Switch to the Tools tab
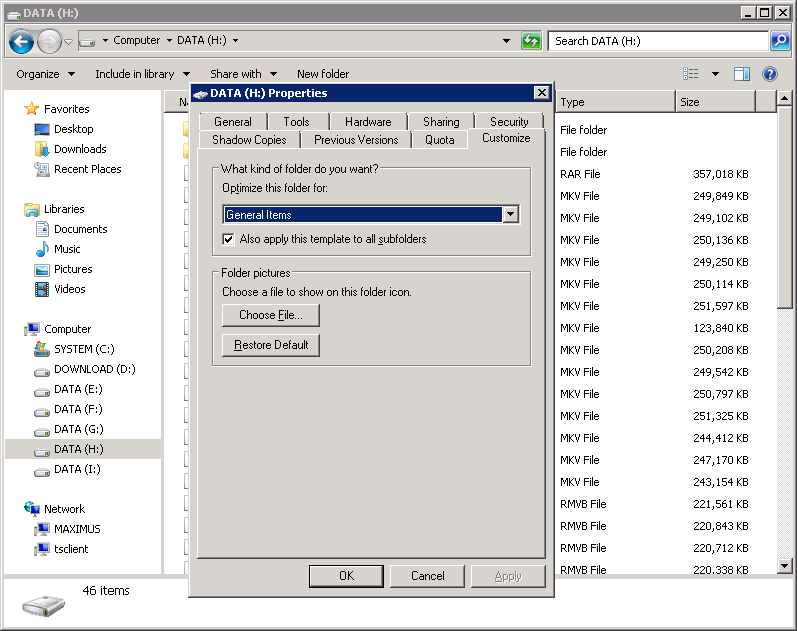Image resolution: width=797 pixels, height=631 pixels. 296,122
